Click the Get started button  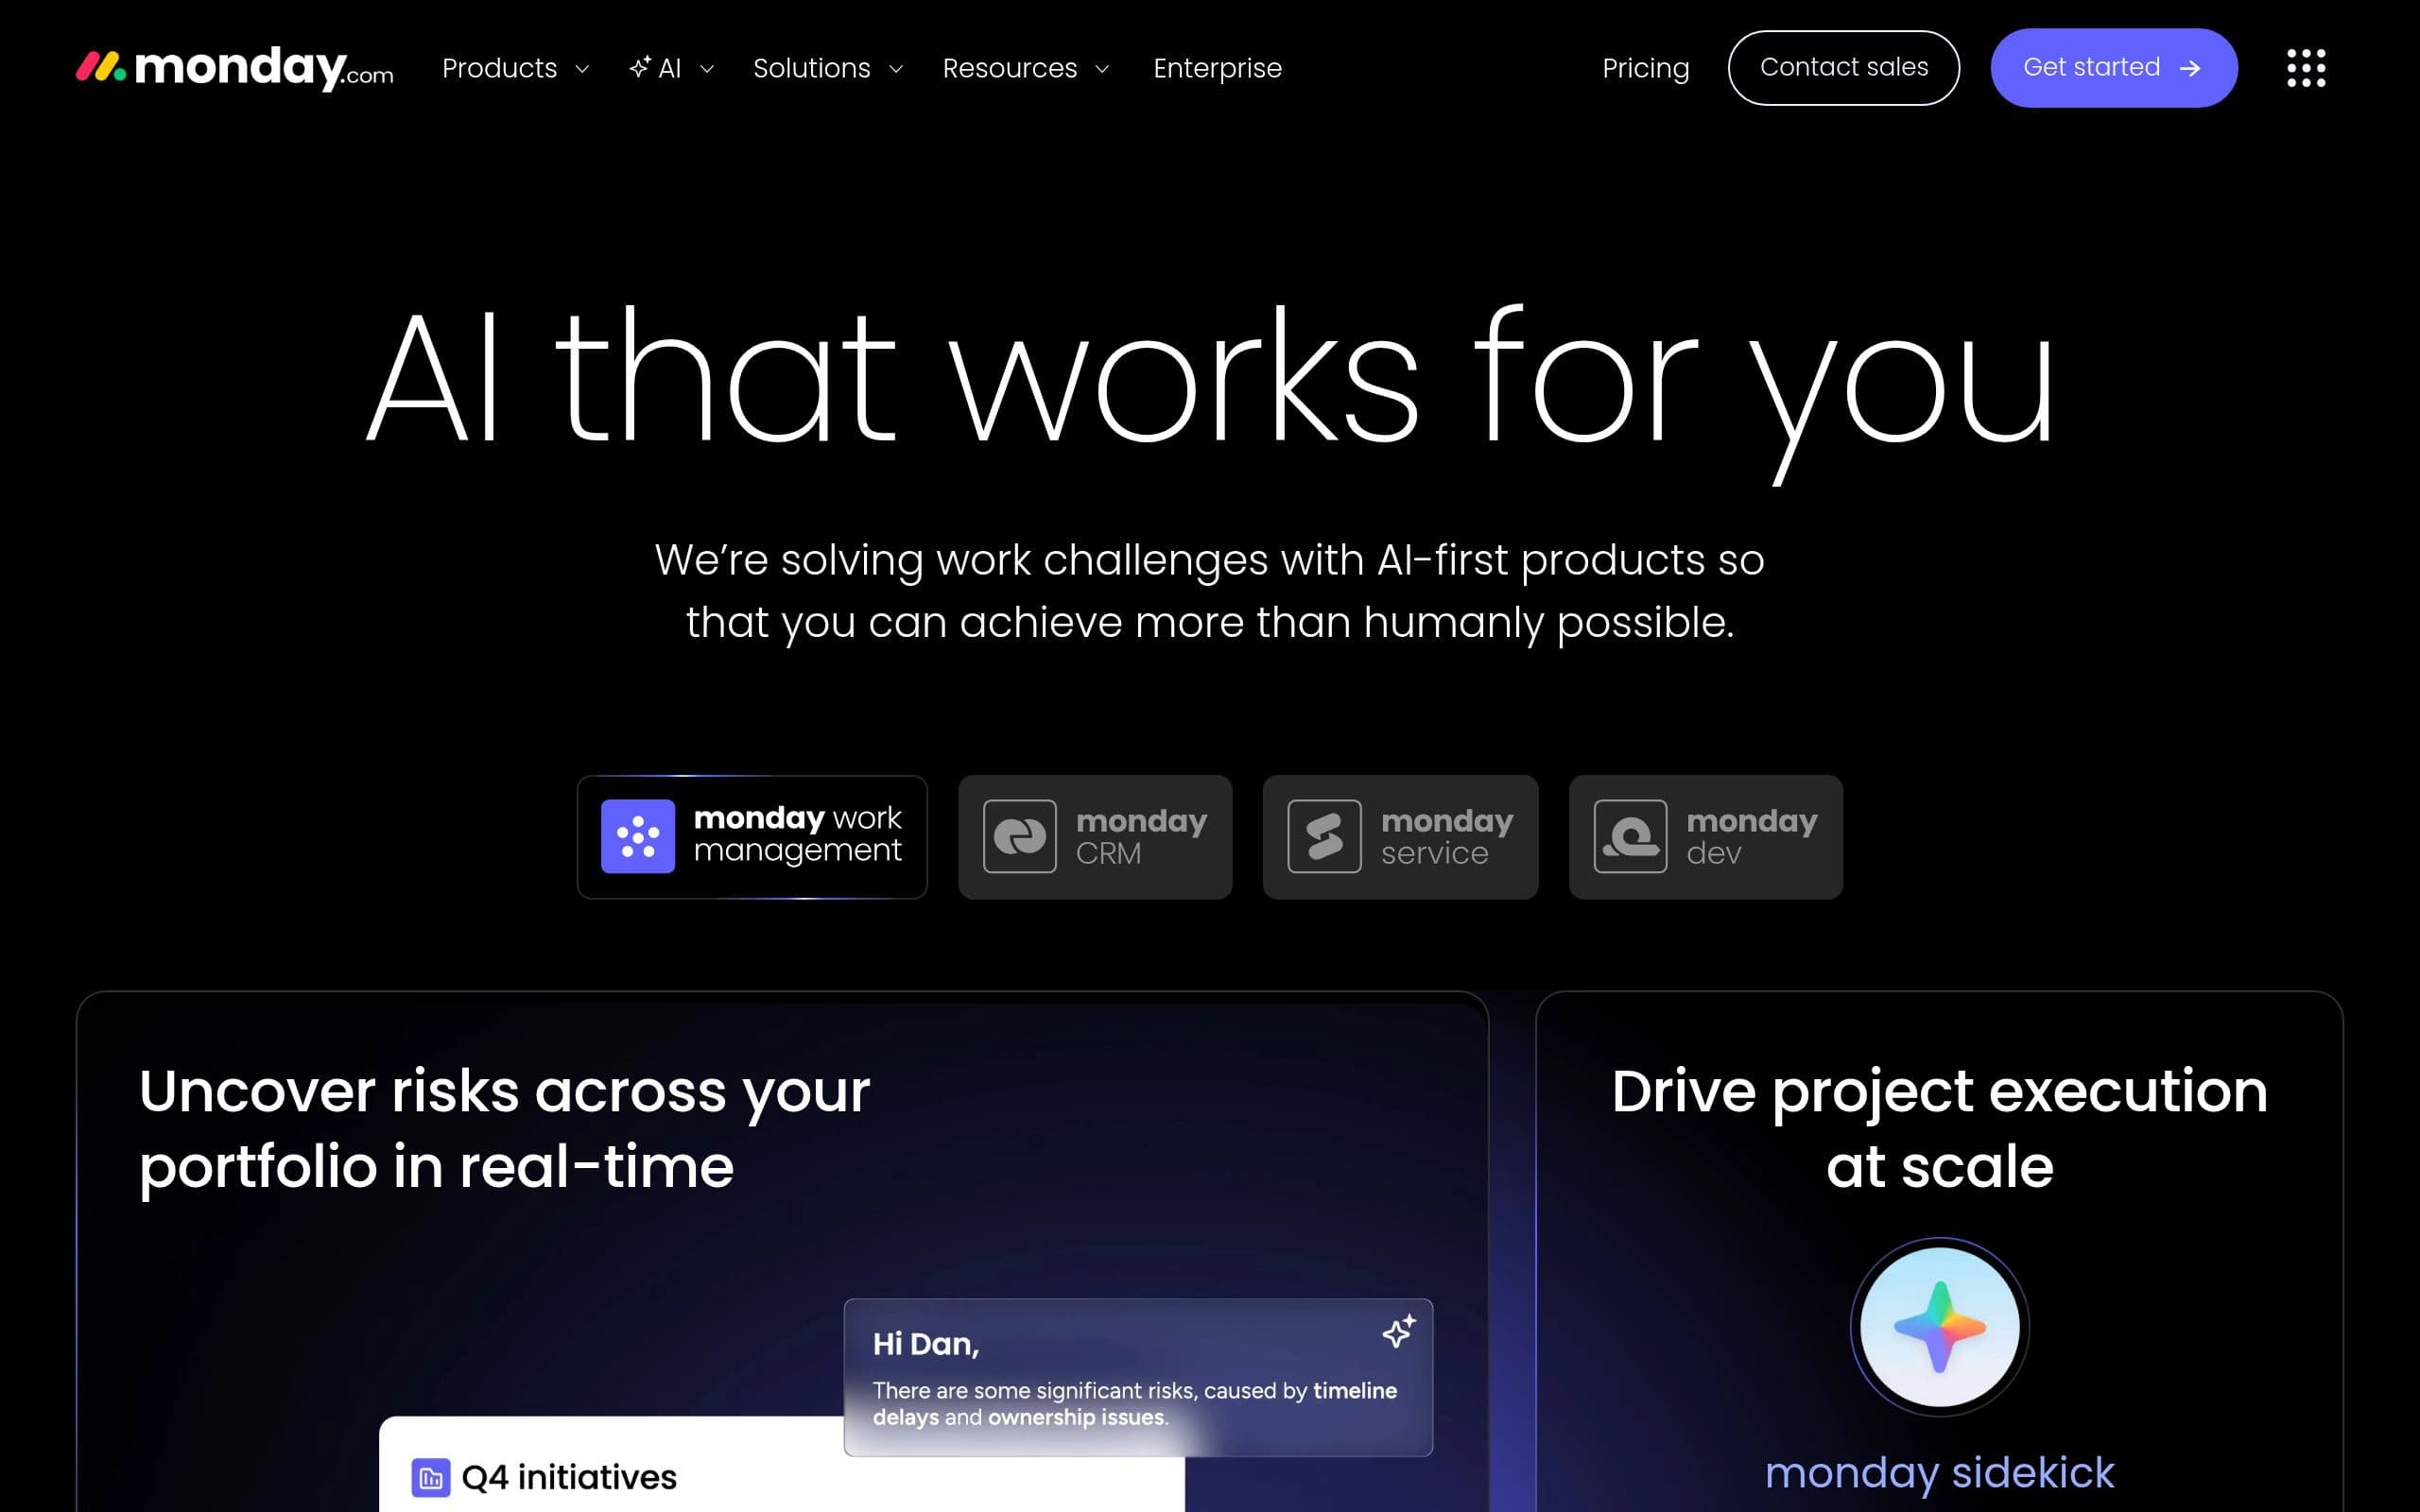point(2113,67)
